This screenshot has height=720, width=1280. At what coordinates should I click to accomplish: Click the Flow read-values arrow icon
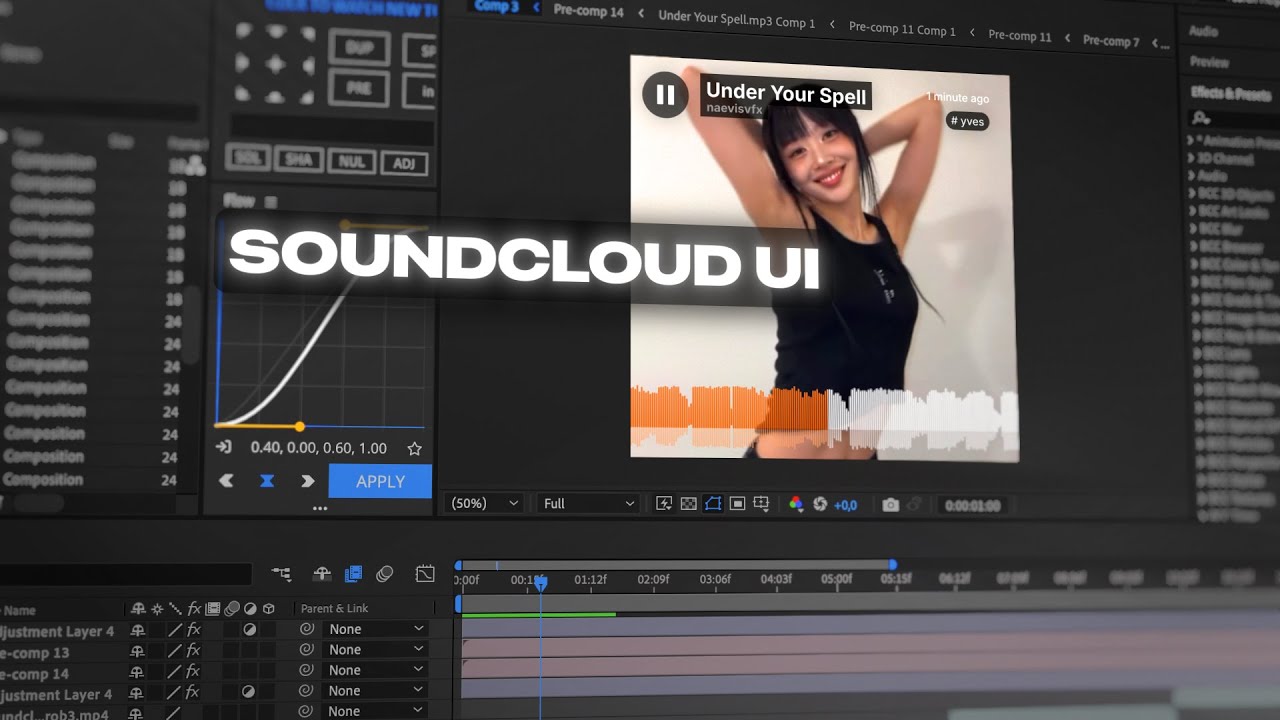coord(224,448)
